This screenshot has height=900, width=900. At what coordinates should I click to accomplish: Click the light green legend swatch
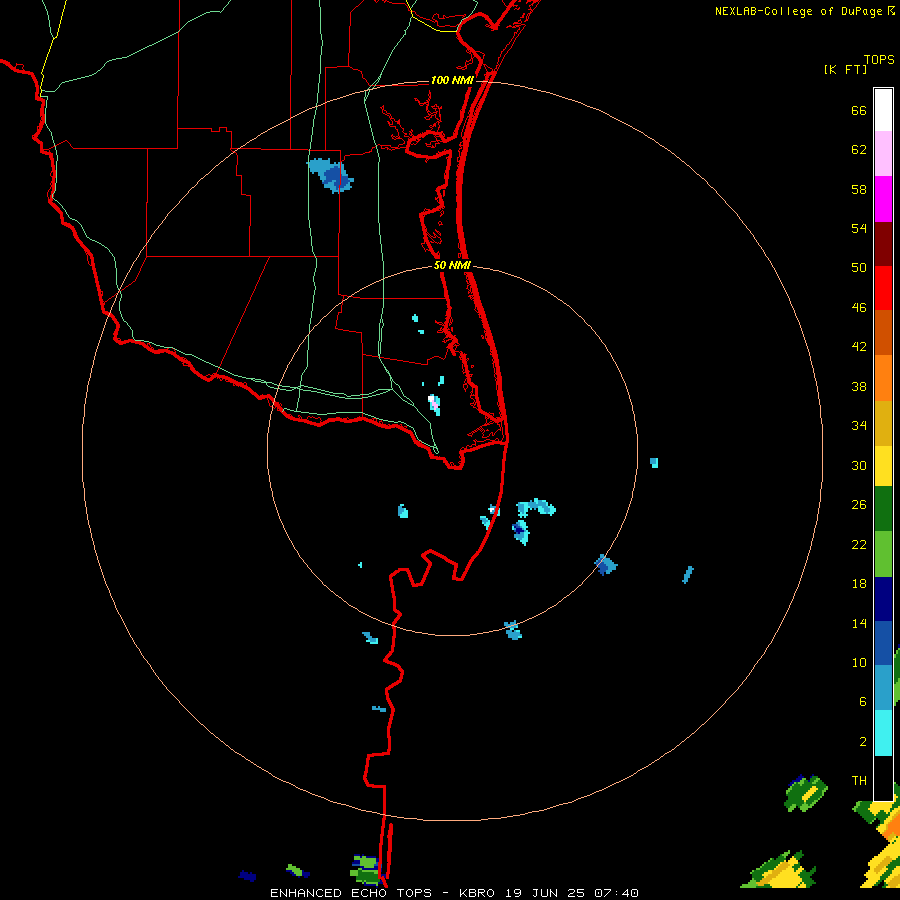pos(883,554)
